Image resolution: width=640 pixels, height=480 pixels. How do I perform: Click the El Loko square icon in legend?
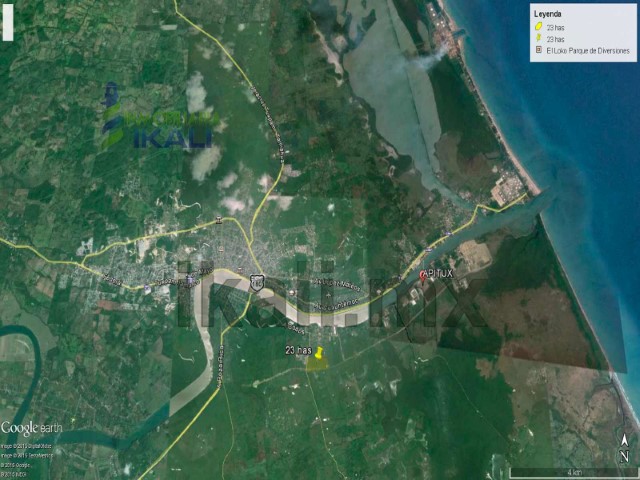click(539, 48)
